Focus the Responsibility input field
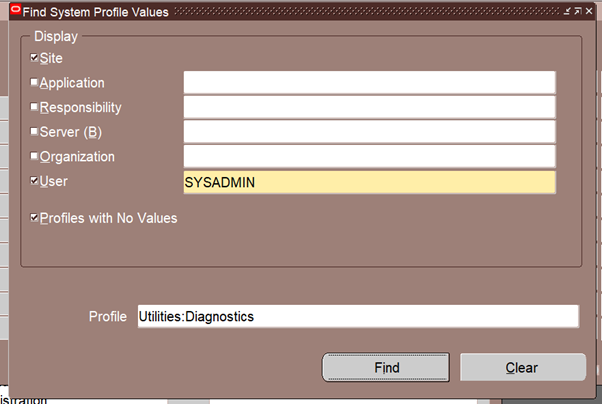The image size is (602, 404). coord(369,107)
